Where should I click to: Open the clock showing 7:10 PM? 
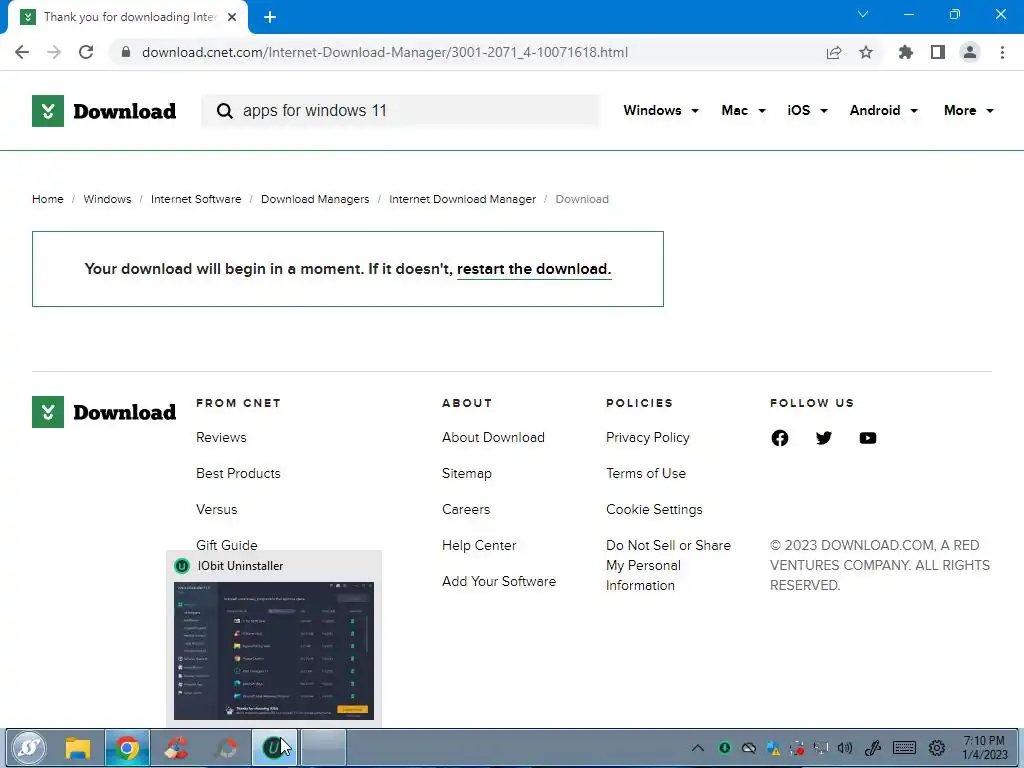(x=984, y=748)
